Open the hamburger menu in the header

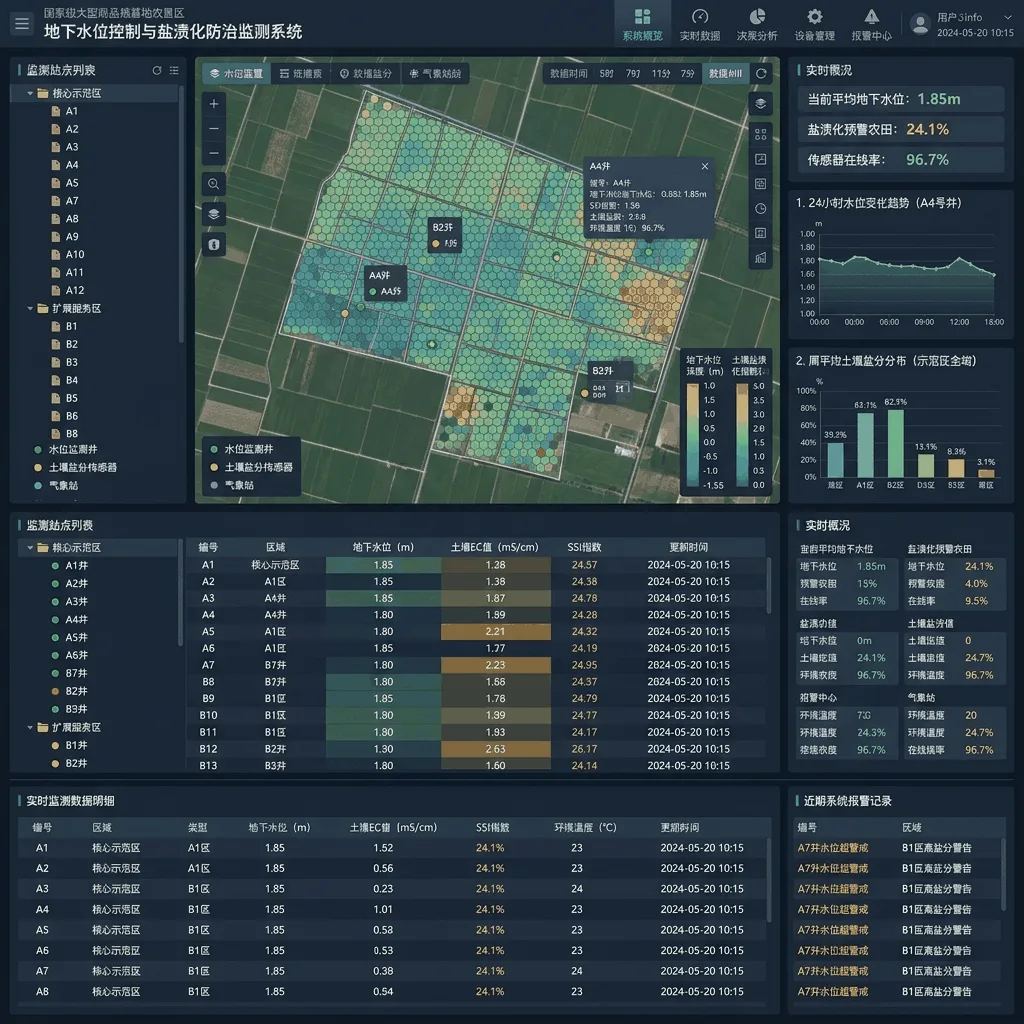pyautogui.click(x=22, y=24)
